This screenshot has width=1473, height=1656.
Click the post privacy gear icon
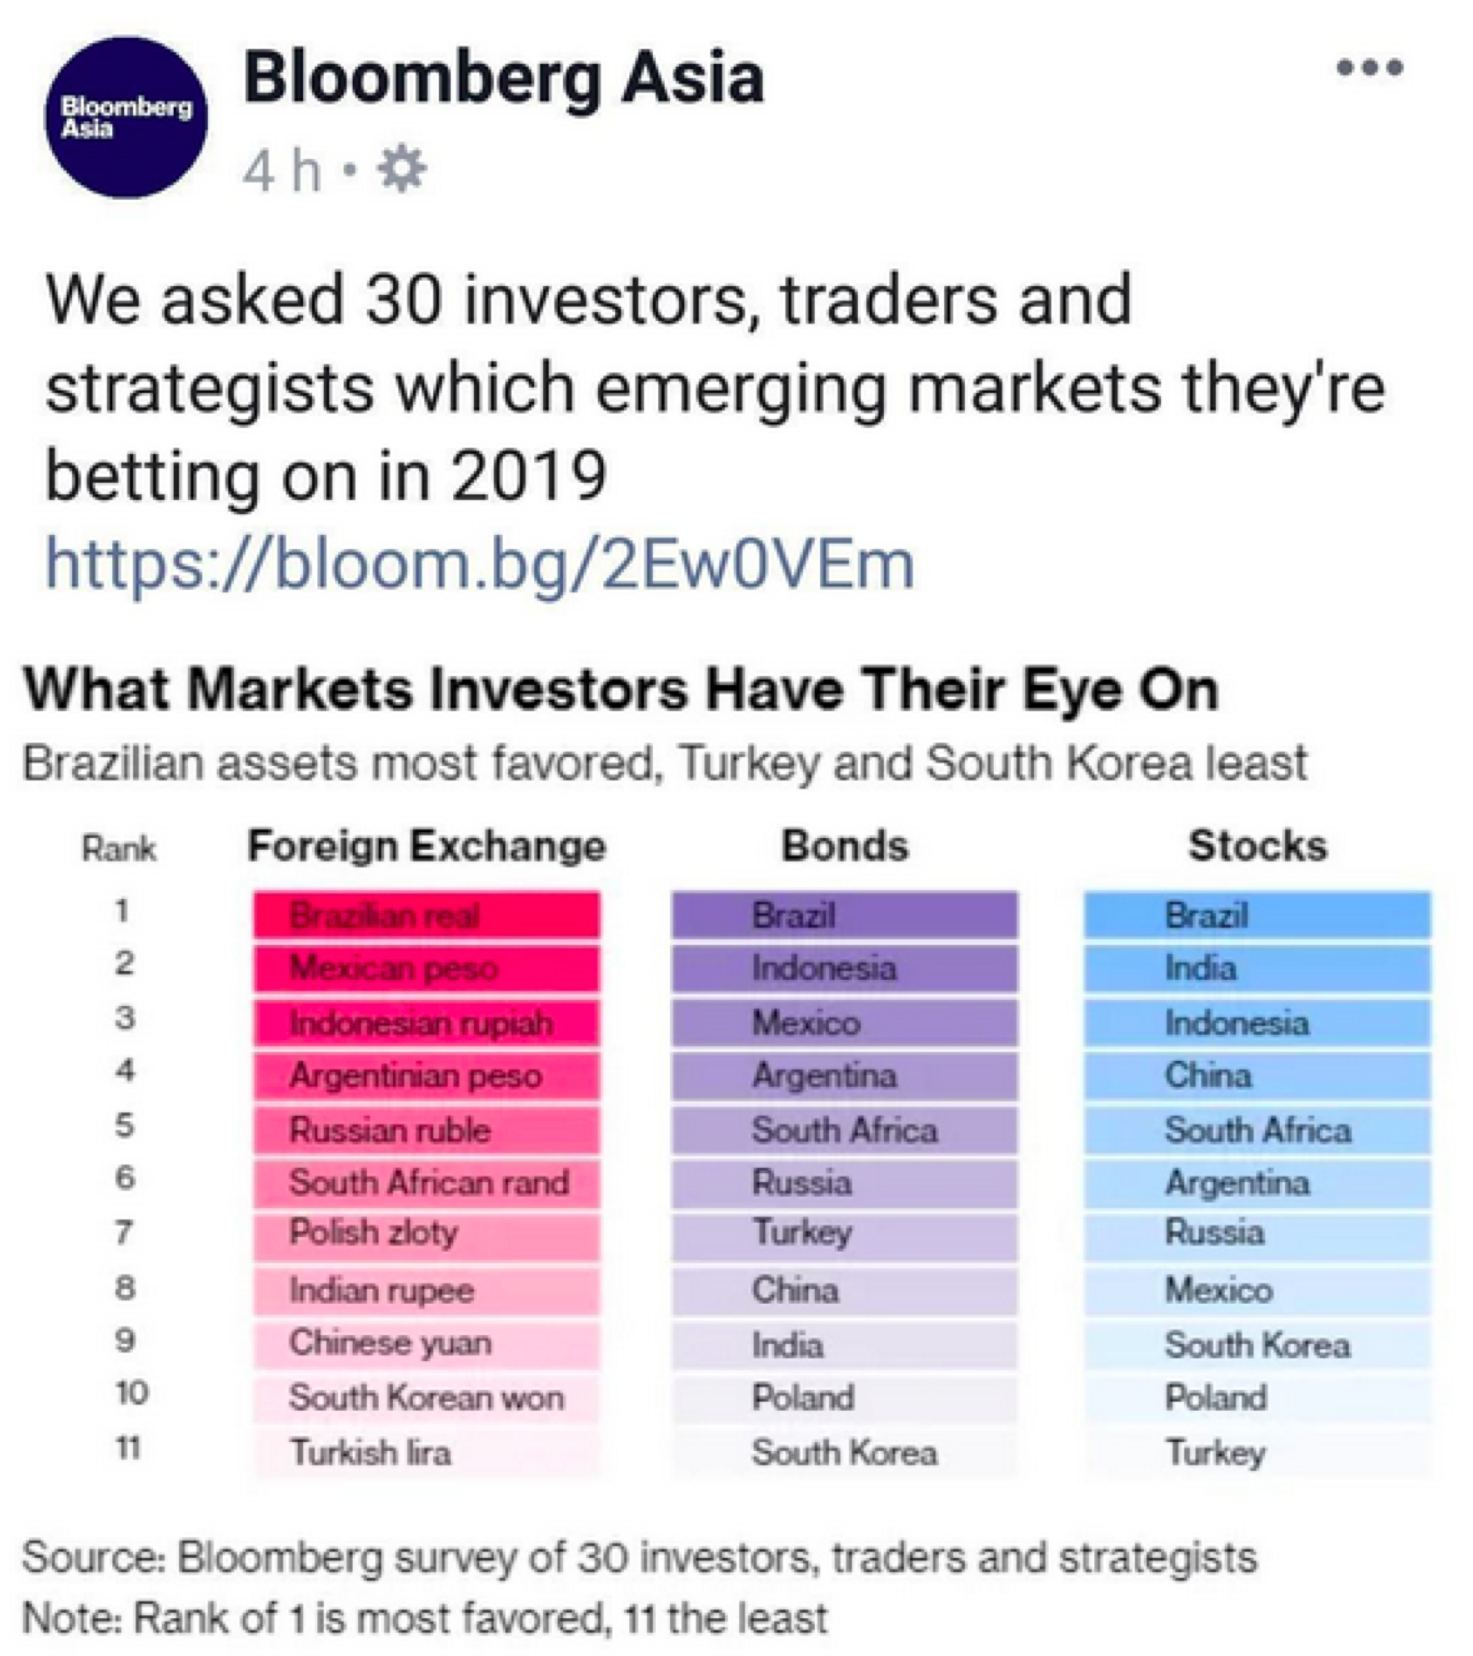pyautogui.click(x=402, y=169)
